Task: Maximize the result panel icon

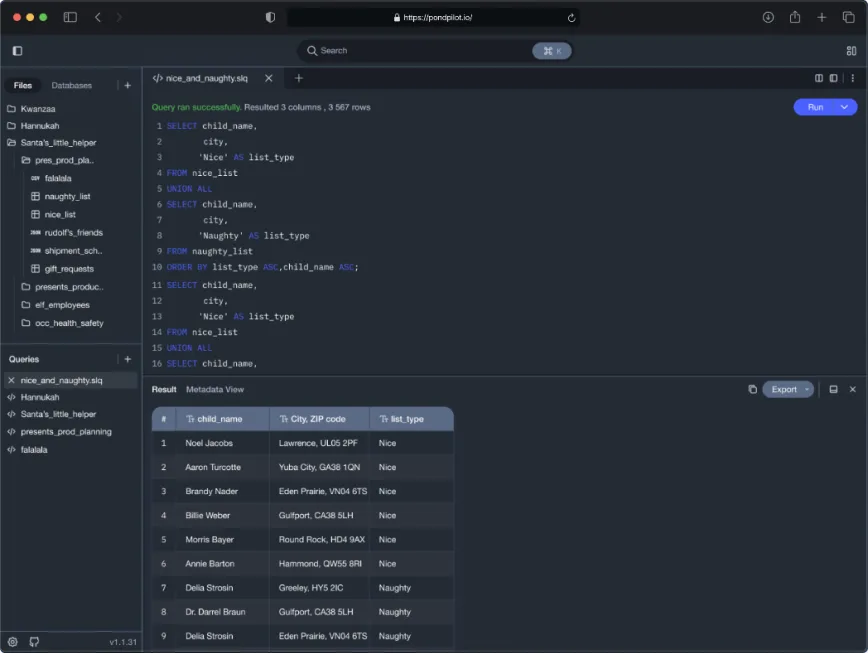Action: coord(833,390)
